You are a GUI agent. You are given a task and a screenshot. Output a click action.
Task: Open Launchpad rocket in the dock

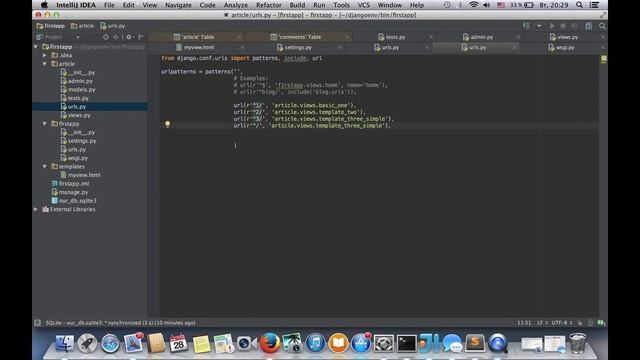click(87, 343)
